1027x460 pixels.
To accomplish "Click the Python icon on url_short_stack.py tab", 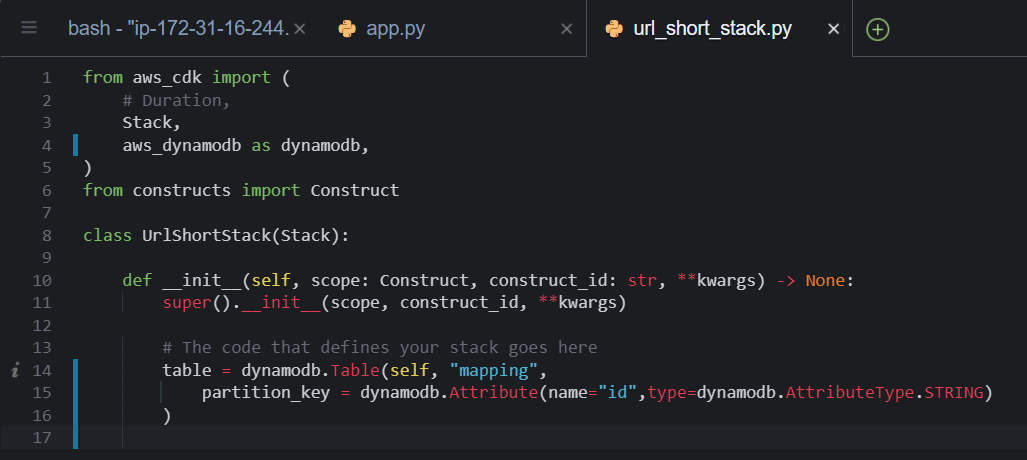I will click(614, 29).
